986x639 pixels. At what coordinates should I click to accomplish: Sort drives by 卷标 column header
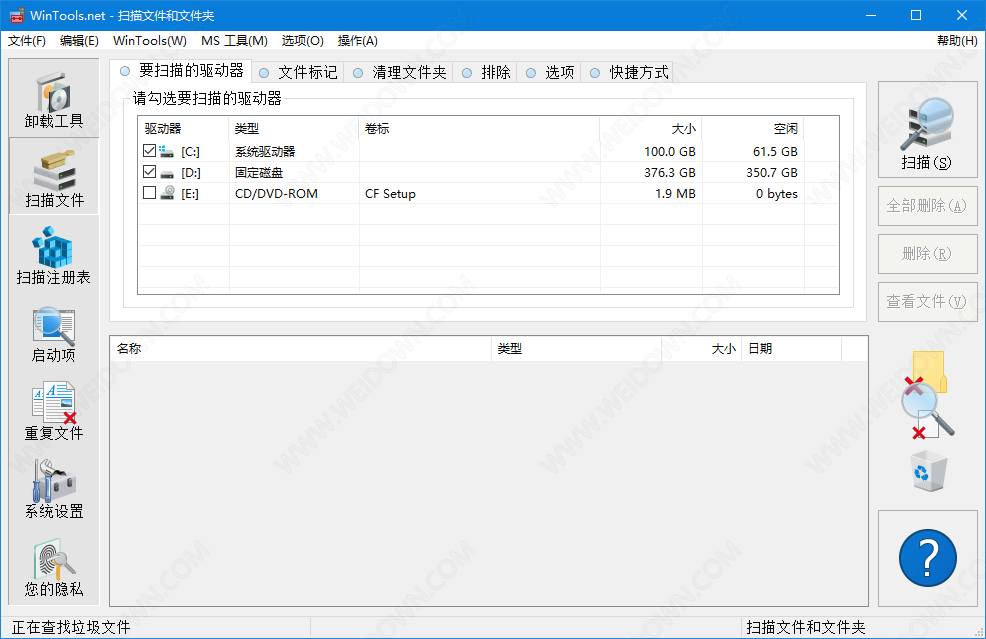pos(479,128)
